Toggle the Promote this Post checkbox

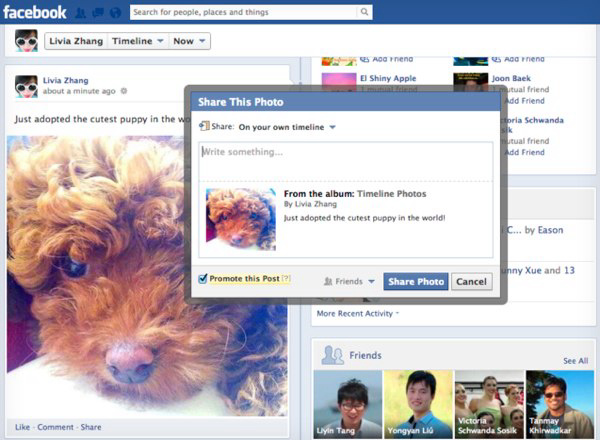click(x=203, y=279)
